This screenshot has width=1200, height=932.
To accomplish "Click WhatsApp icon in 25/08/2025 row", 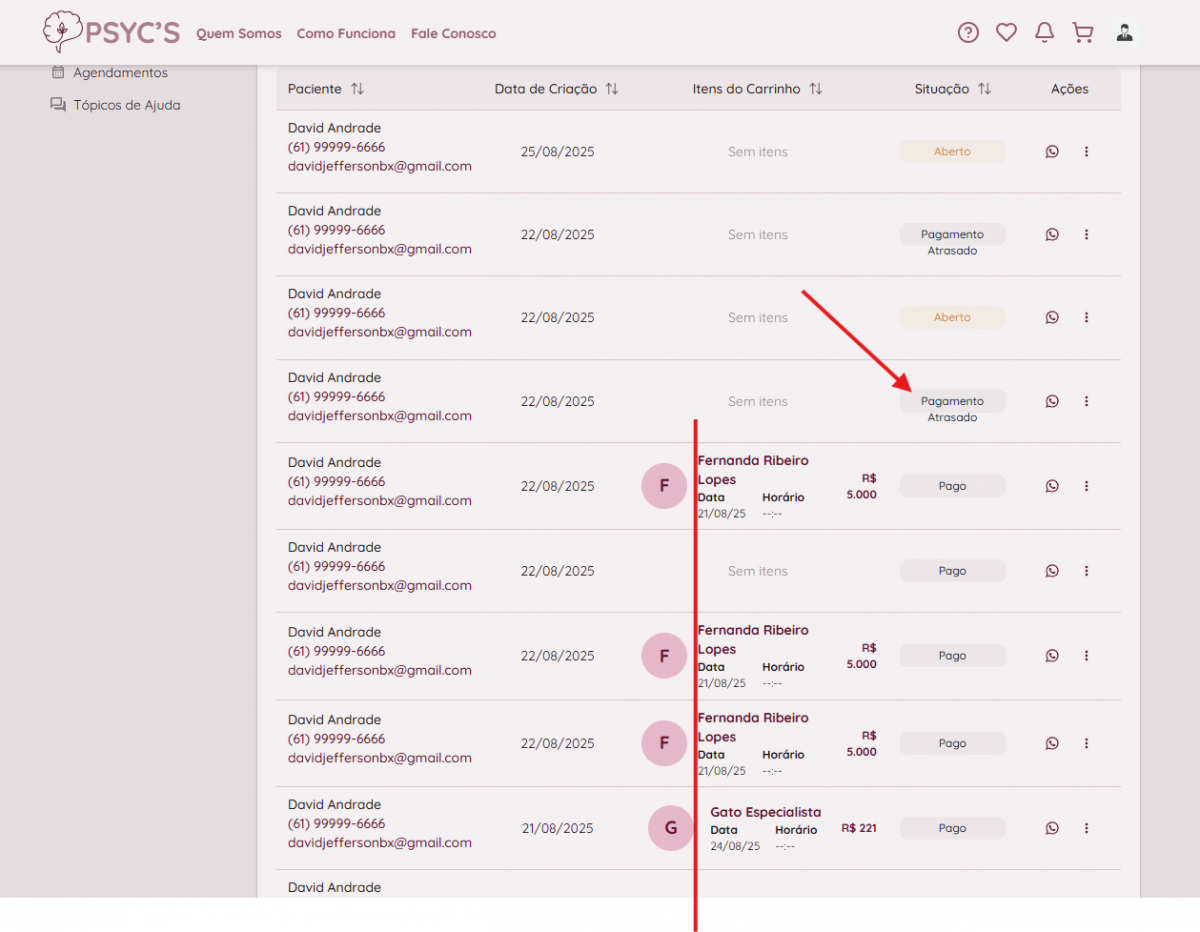I will [x=1052, y=152].
